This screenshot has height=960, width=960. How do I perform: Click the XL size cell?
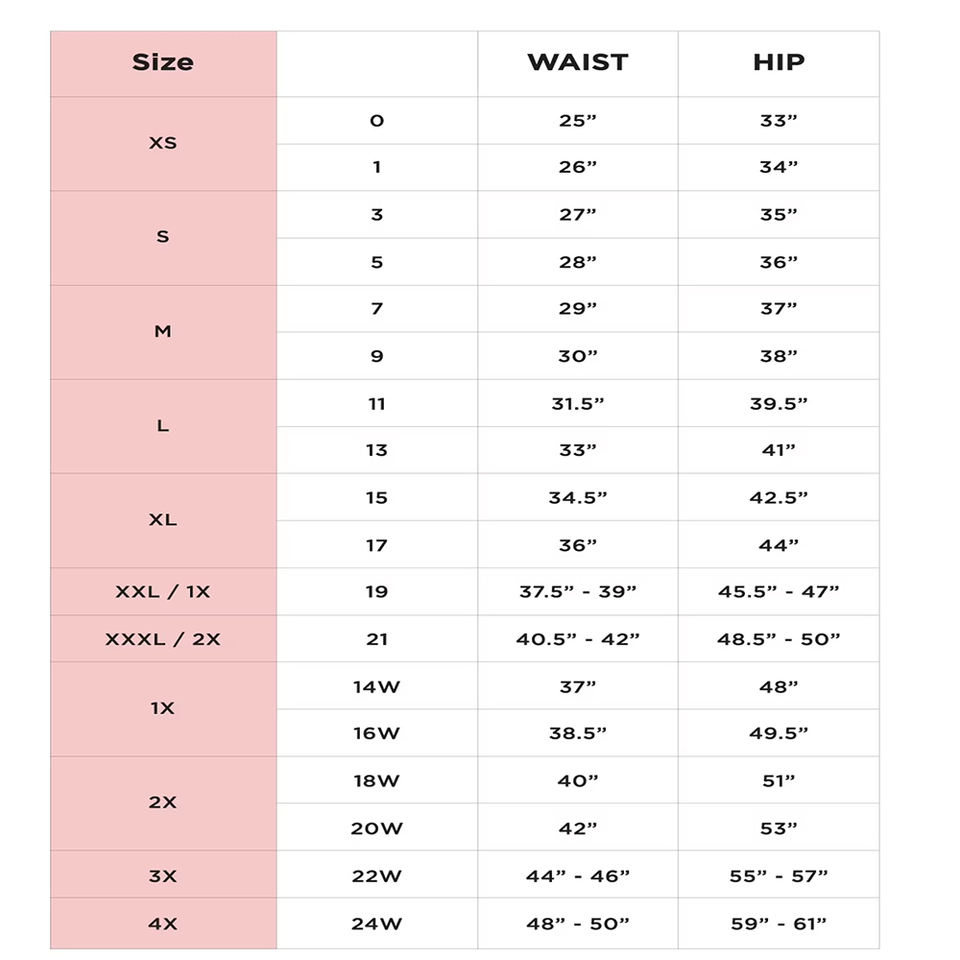click(x=163, y=520)
